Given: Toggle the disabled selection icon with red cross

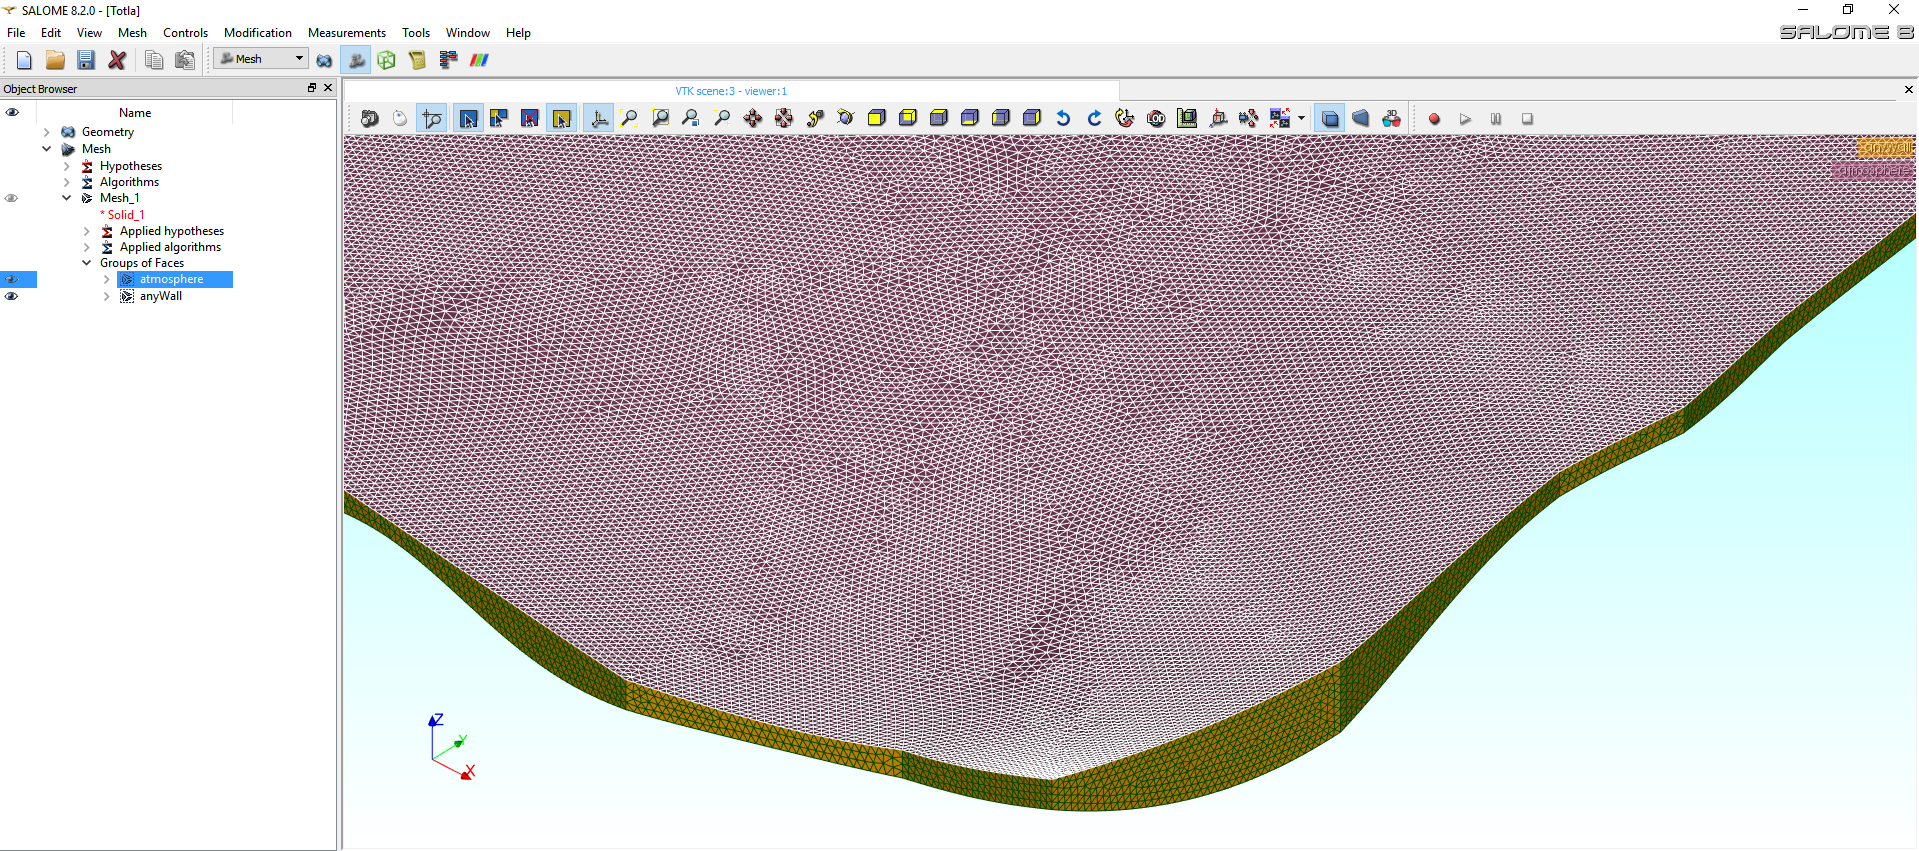Looking at the screenshot, I should [530, 118].
